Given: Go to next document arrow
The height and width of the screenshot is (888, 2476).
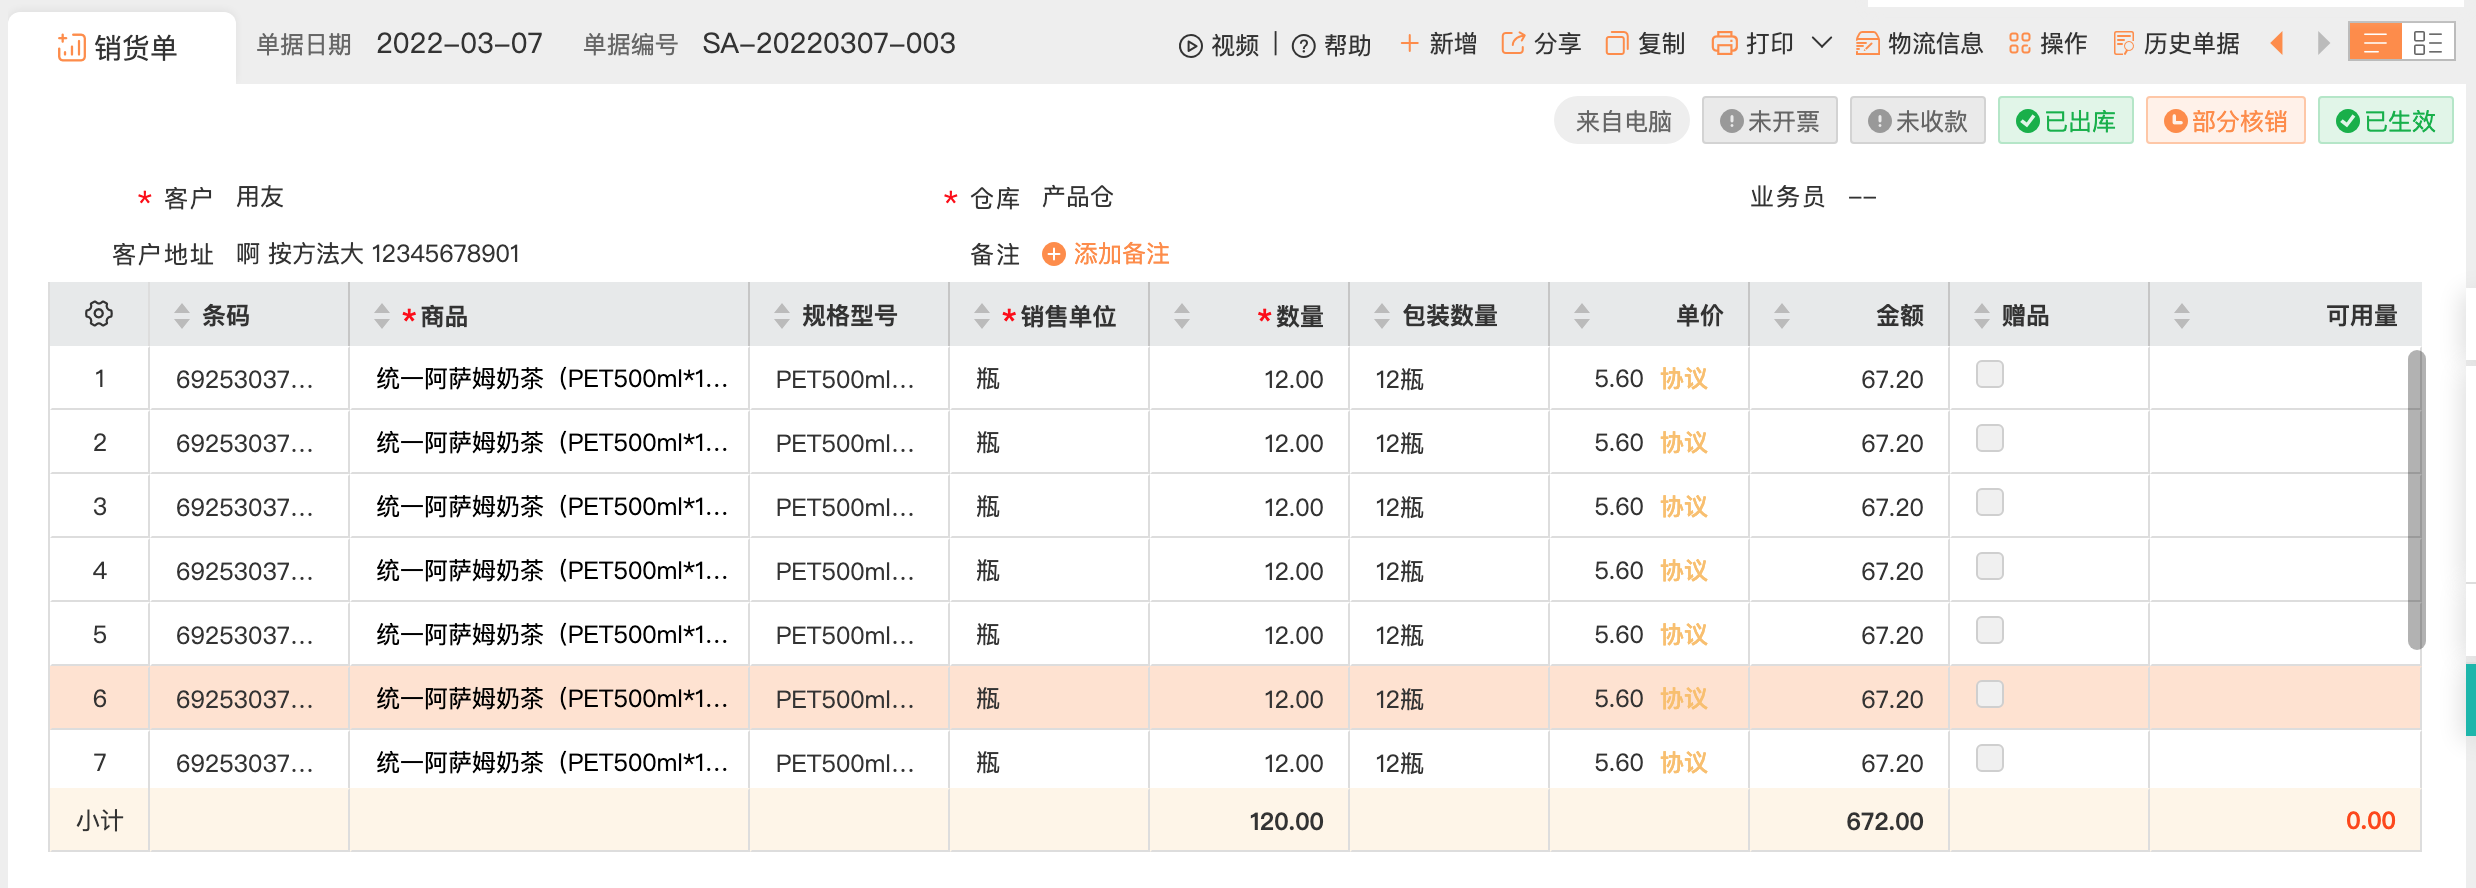Looking at the screenshot, I should (x=2323, y=43).
